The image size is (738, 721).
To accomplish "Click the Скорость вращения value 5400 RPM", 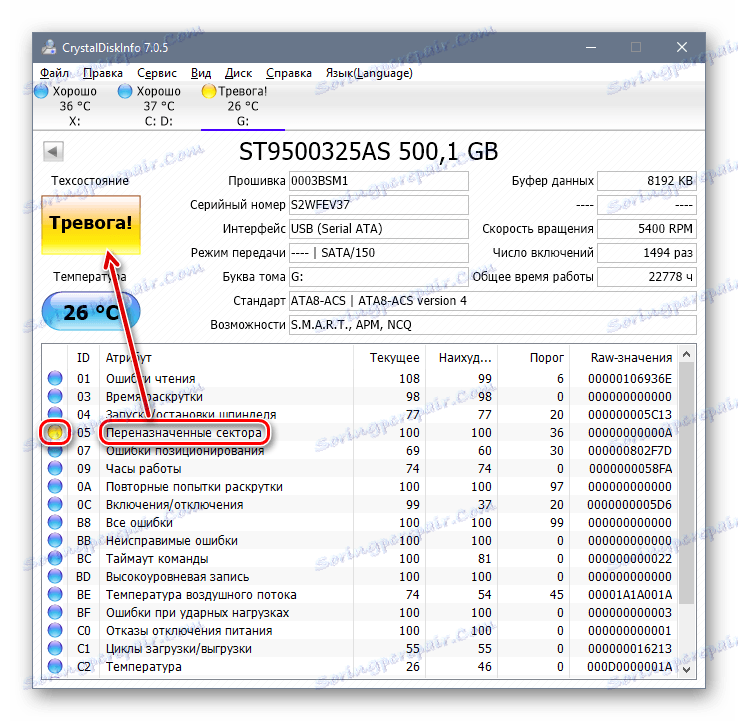I will click(647, 229).
